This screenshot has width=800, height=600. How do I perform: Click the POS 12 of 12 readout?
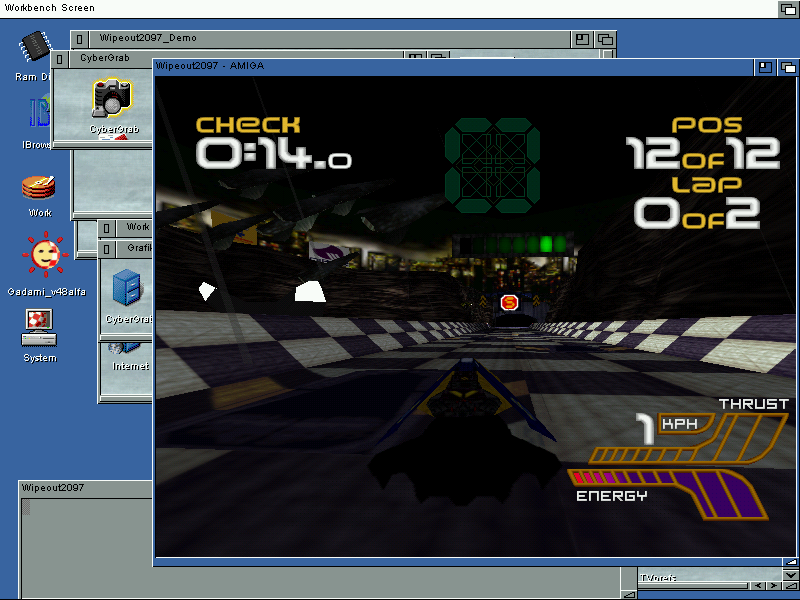coord(704,143)
